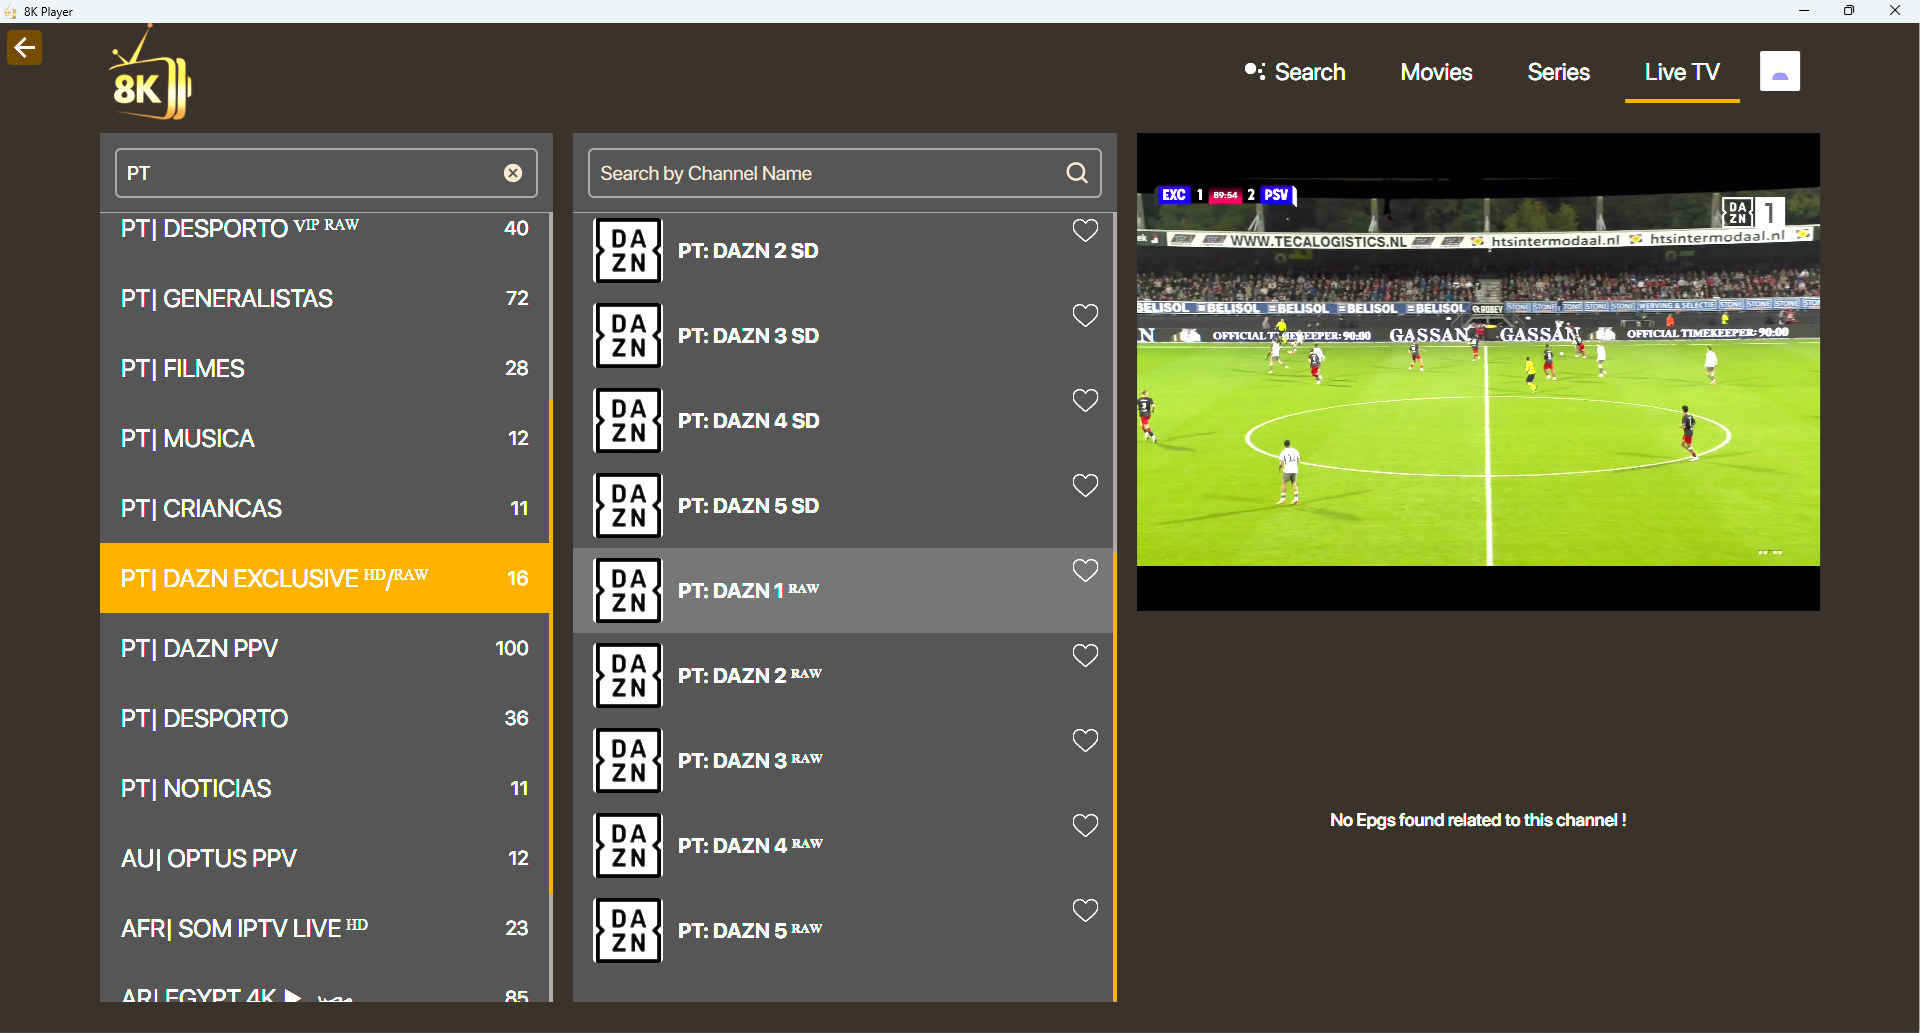The height and width of the screenshot is (1033, 1920).
Task: Click the DAZN logo for DAZN 1 RAW
Action: click(x=628, y=590)
